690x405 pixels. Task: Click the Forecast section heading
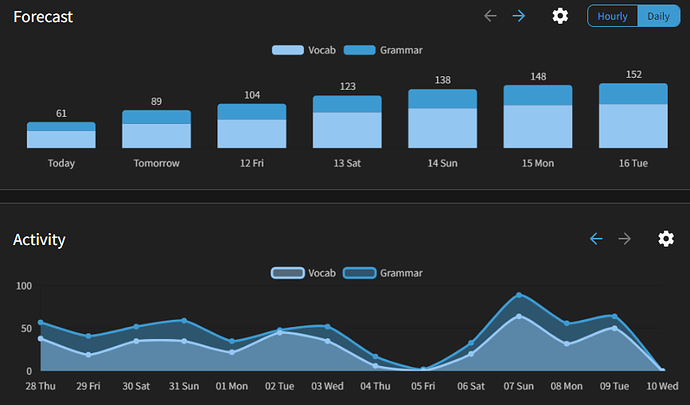point(43,17)
